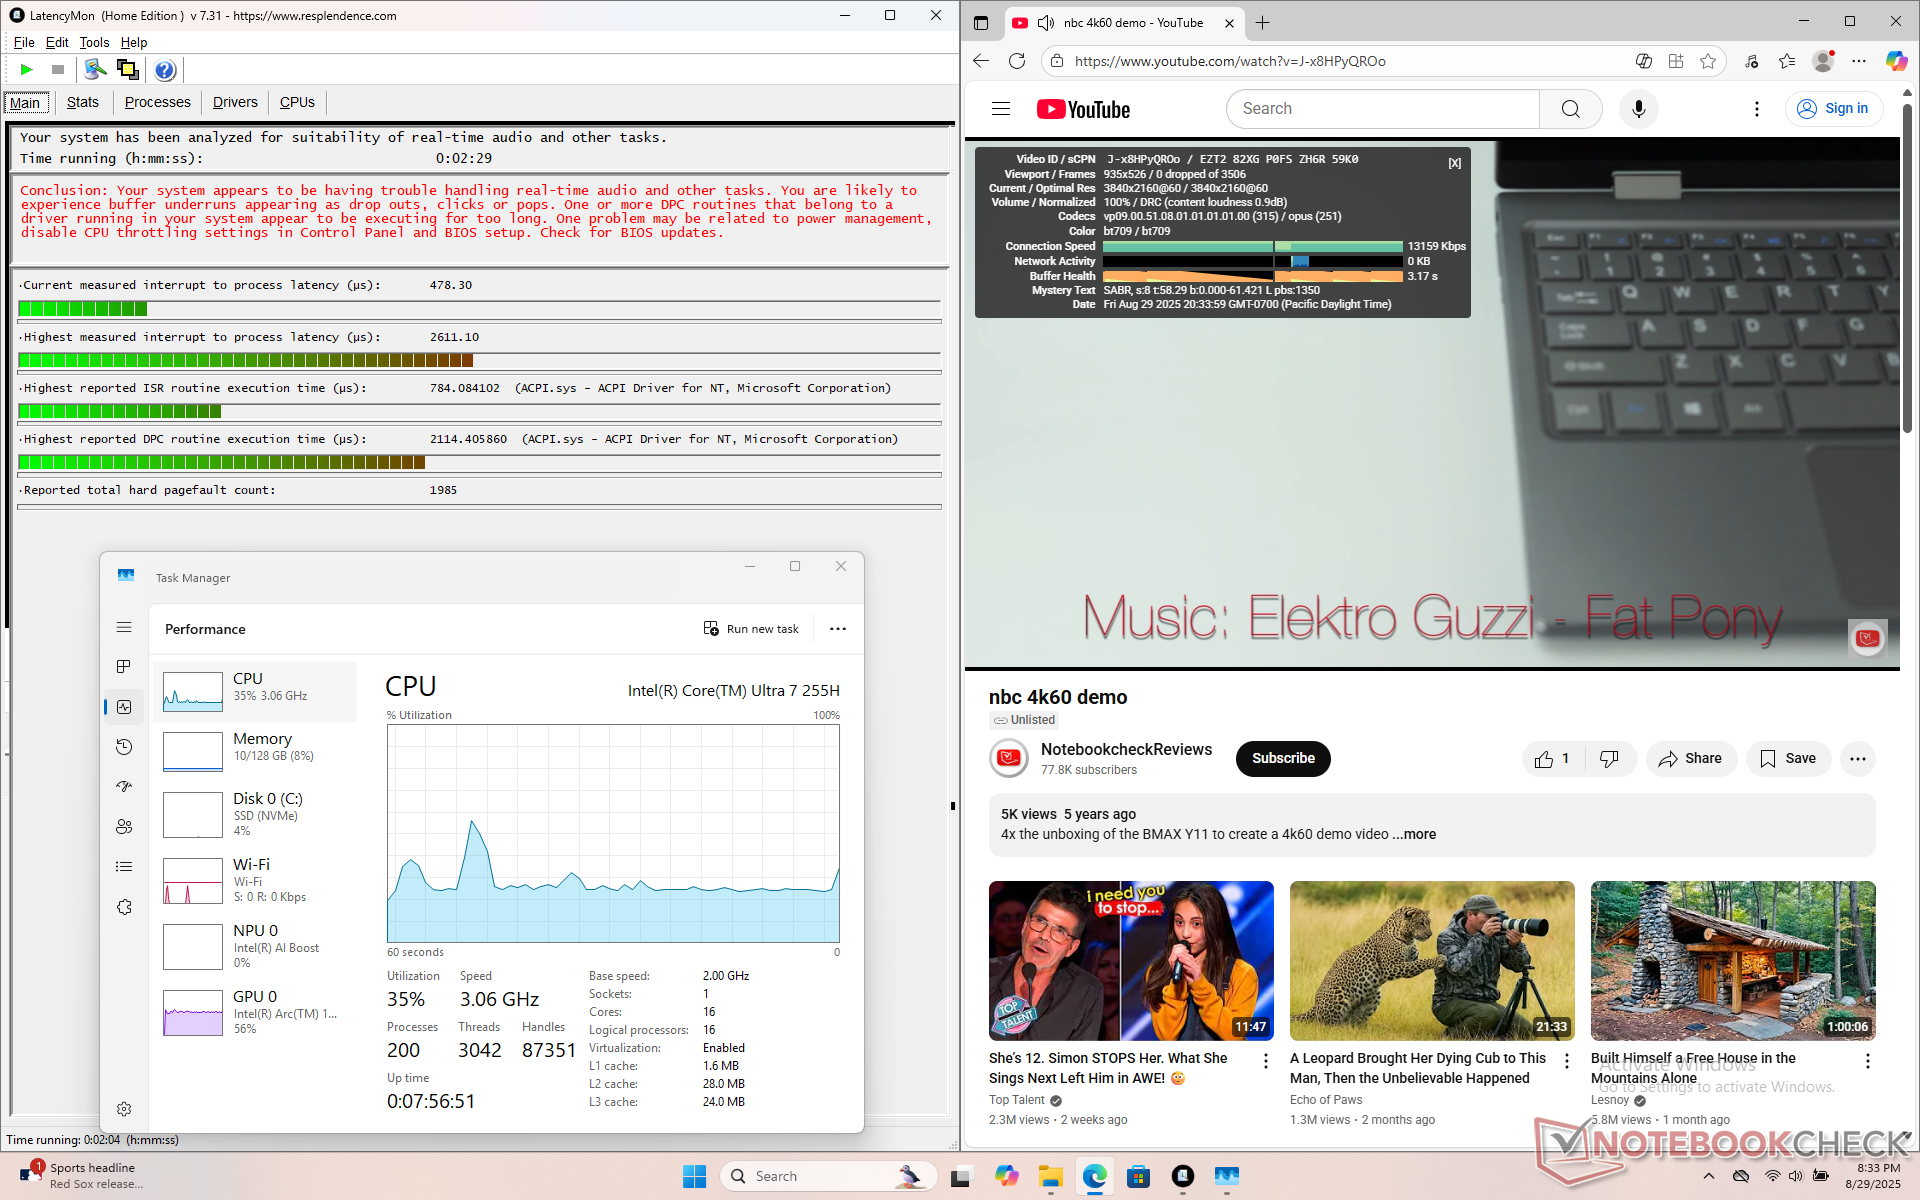The image size is (1920, 1200).
Task: Click the YouTube page vertical scrollbar
Action: (x=1907, y=270)
